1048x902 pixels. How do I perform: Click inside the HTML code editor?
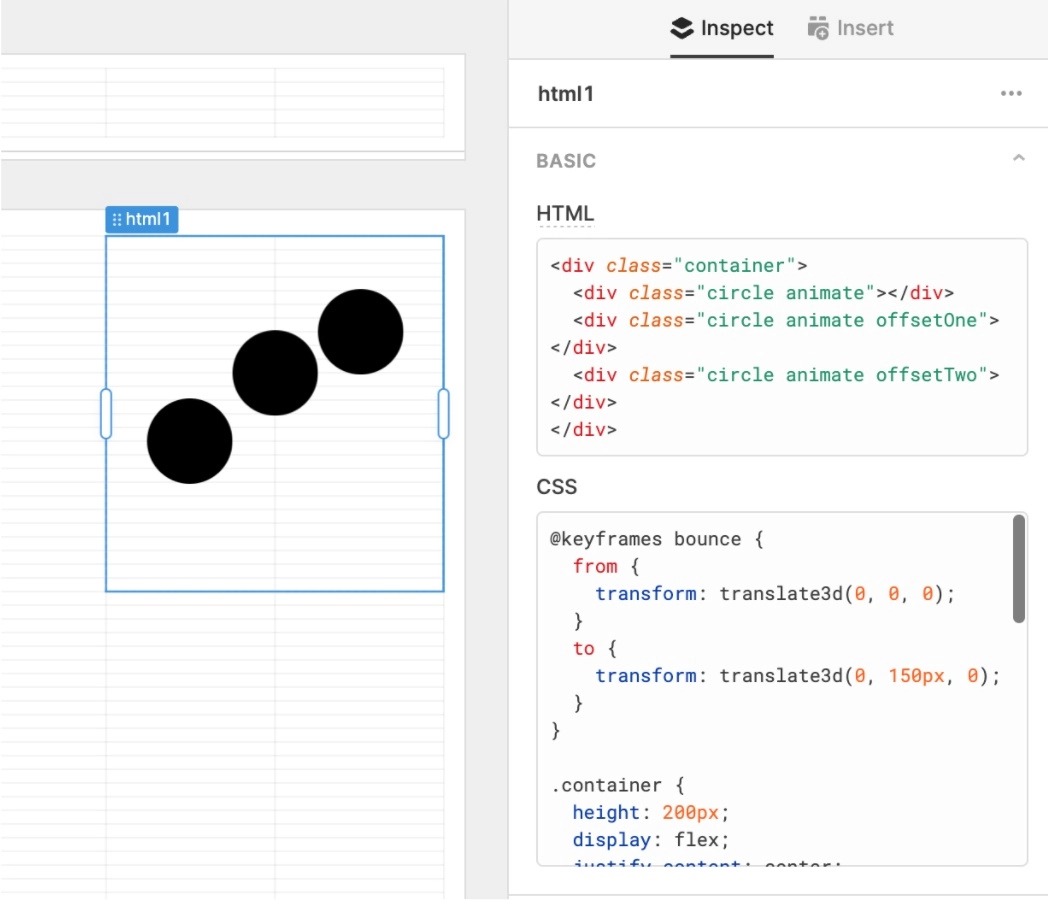point(781,347)
